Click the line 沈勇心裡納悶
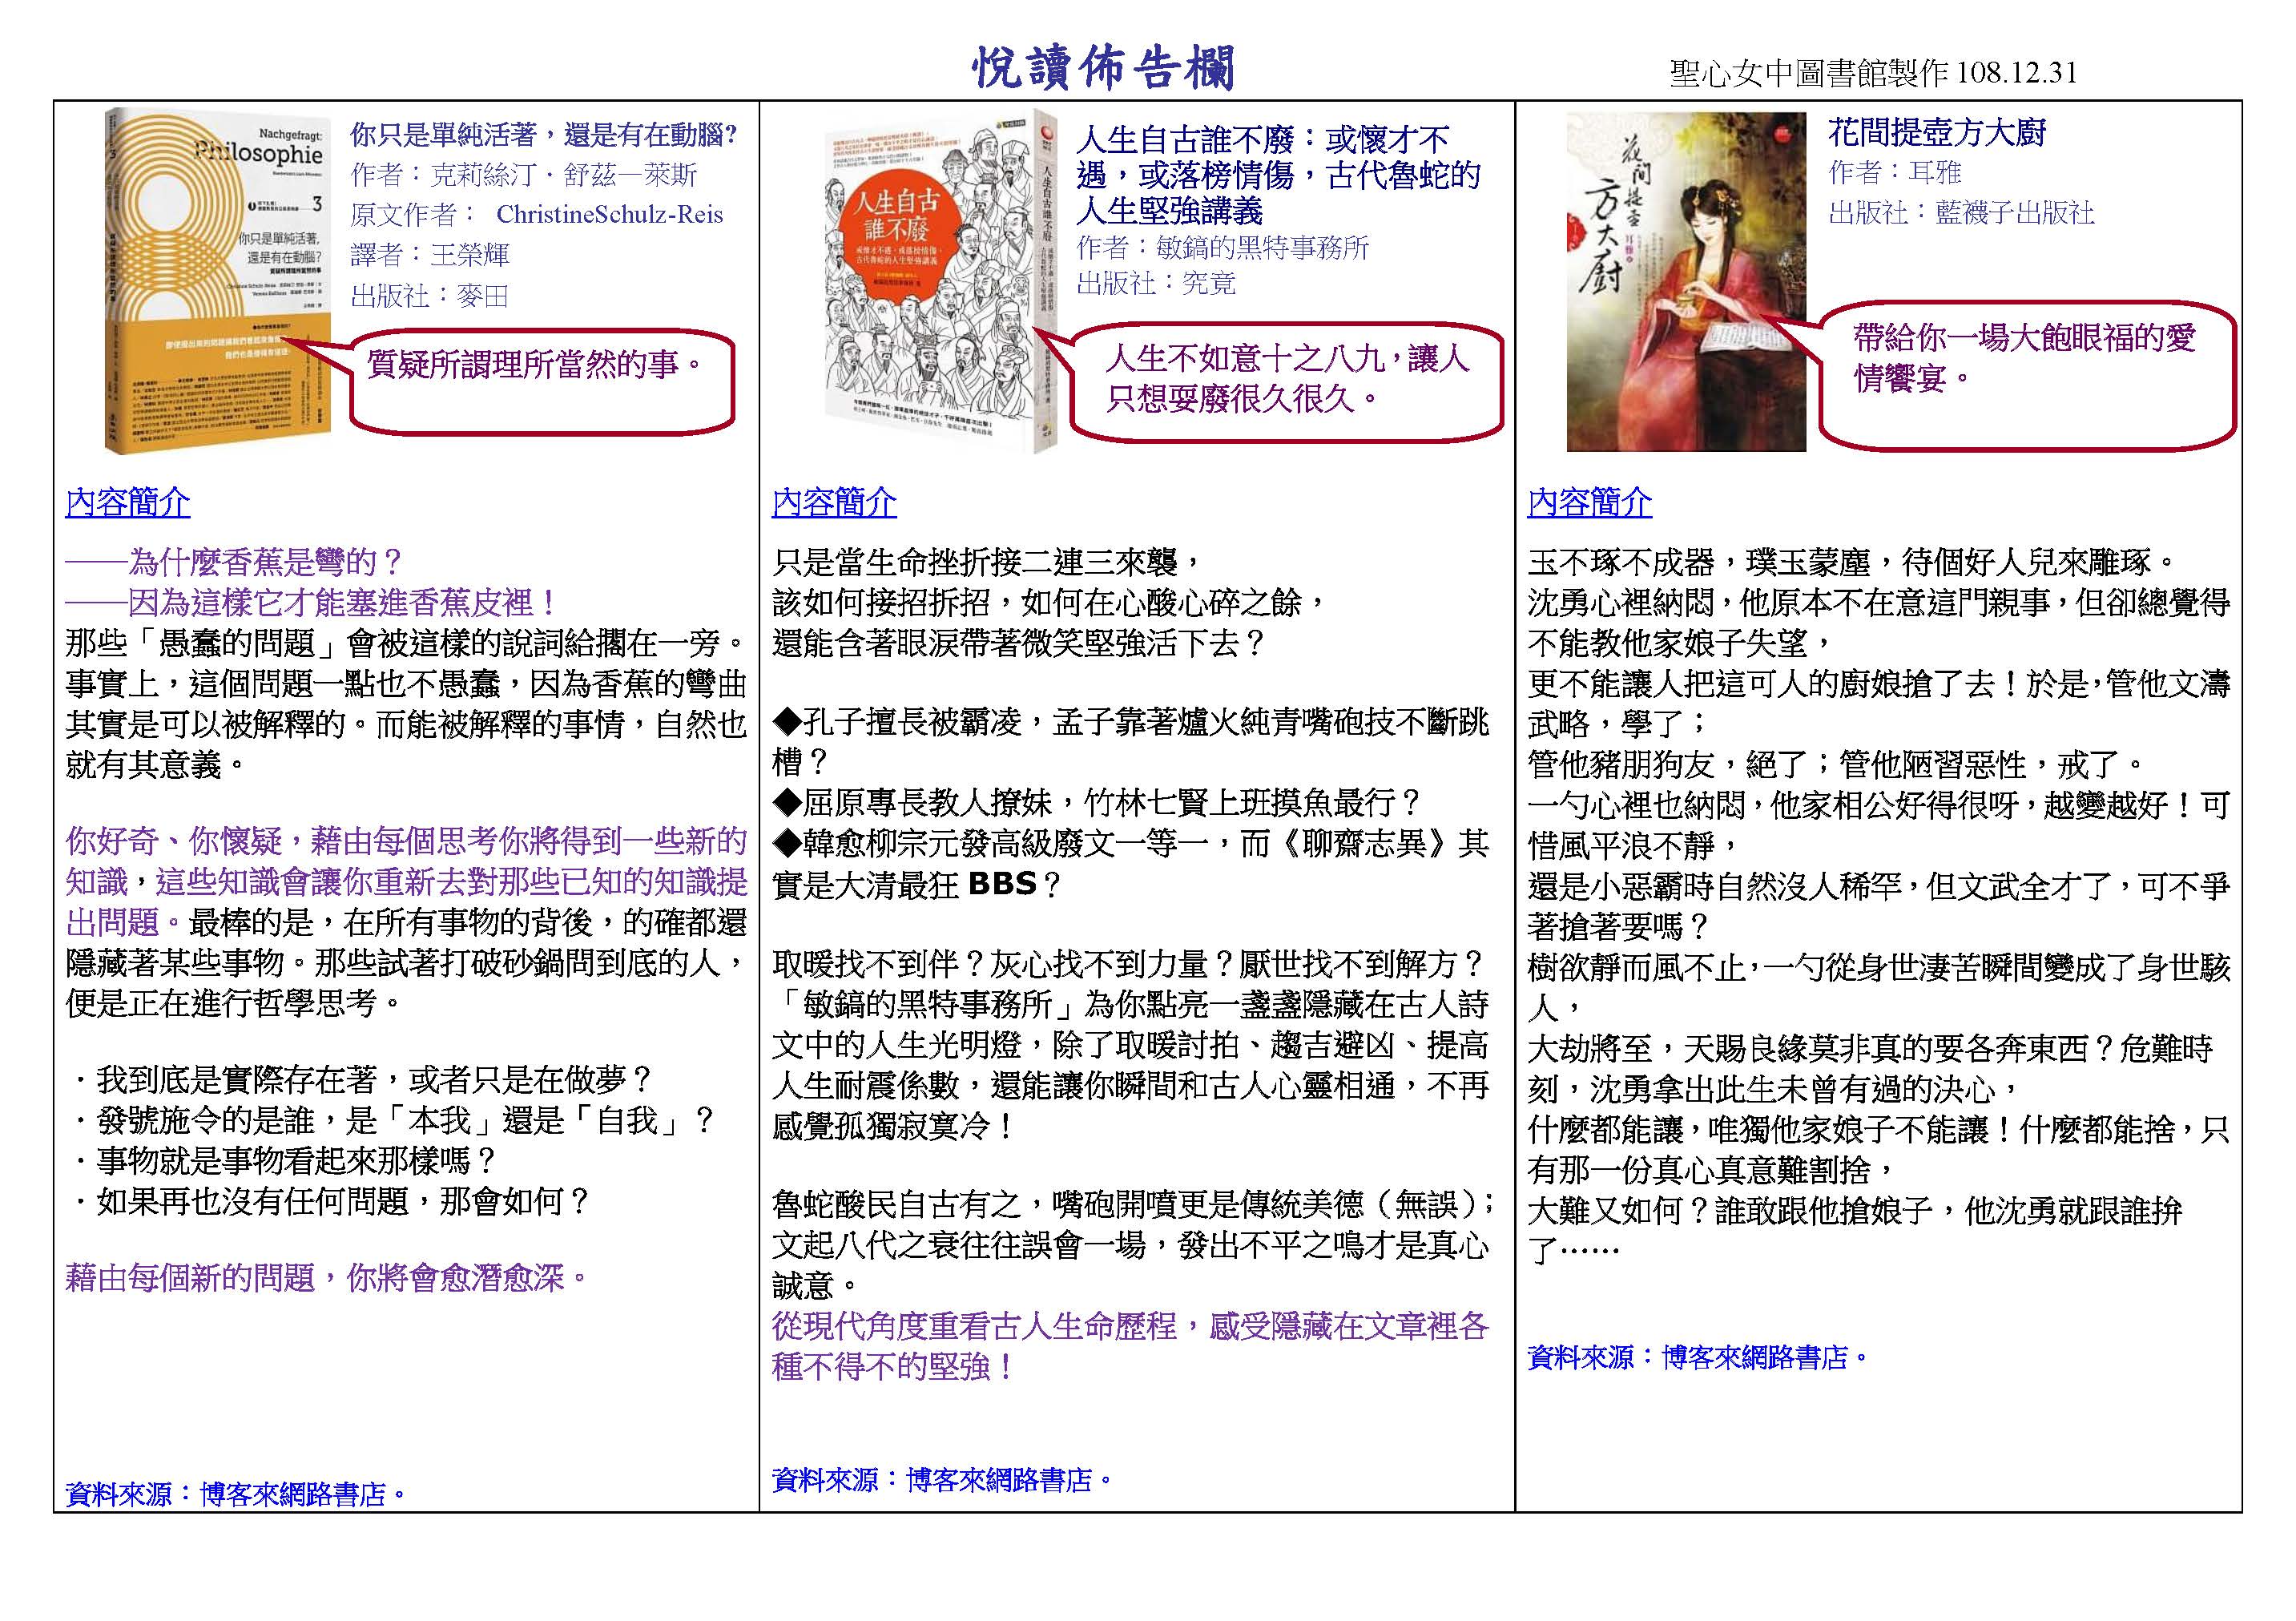The image size is (2296, 1621). 1879,622
